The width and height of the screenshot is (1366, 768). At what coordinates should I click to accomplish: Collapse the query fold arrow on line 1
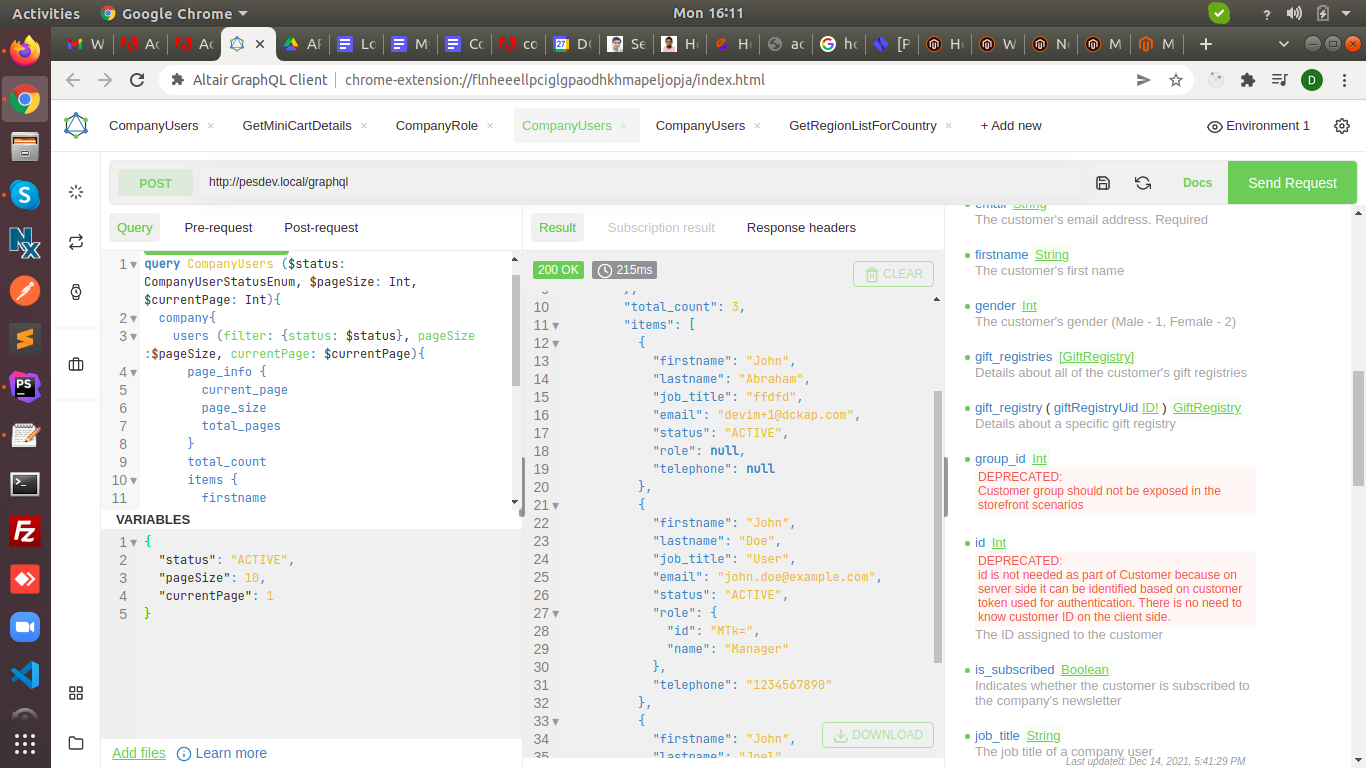[134, 265]
